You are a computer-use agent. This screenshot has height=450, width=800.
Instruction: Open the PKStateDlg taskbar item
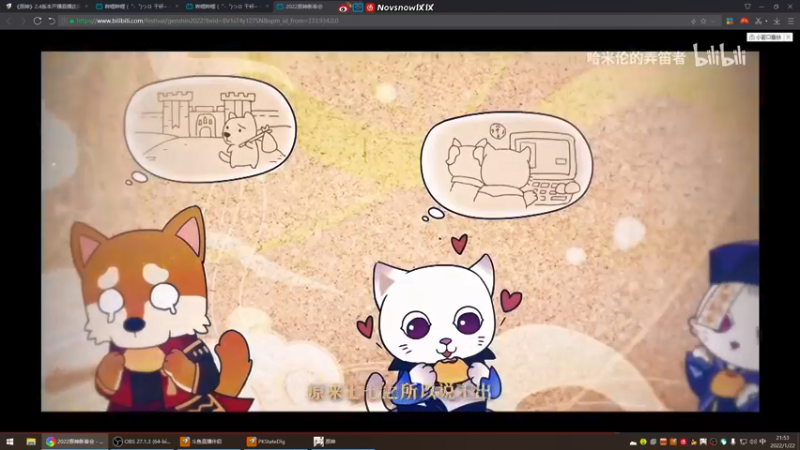[x=276, y=441]
